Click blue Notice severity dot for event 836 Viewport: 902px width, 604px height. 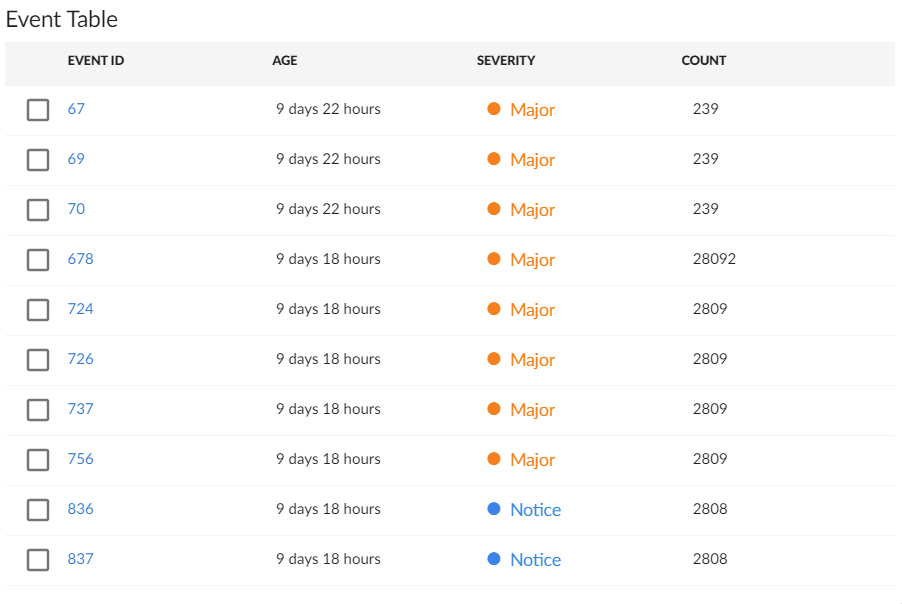[x=494, y=509]
